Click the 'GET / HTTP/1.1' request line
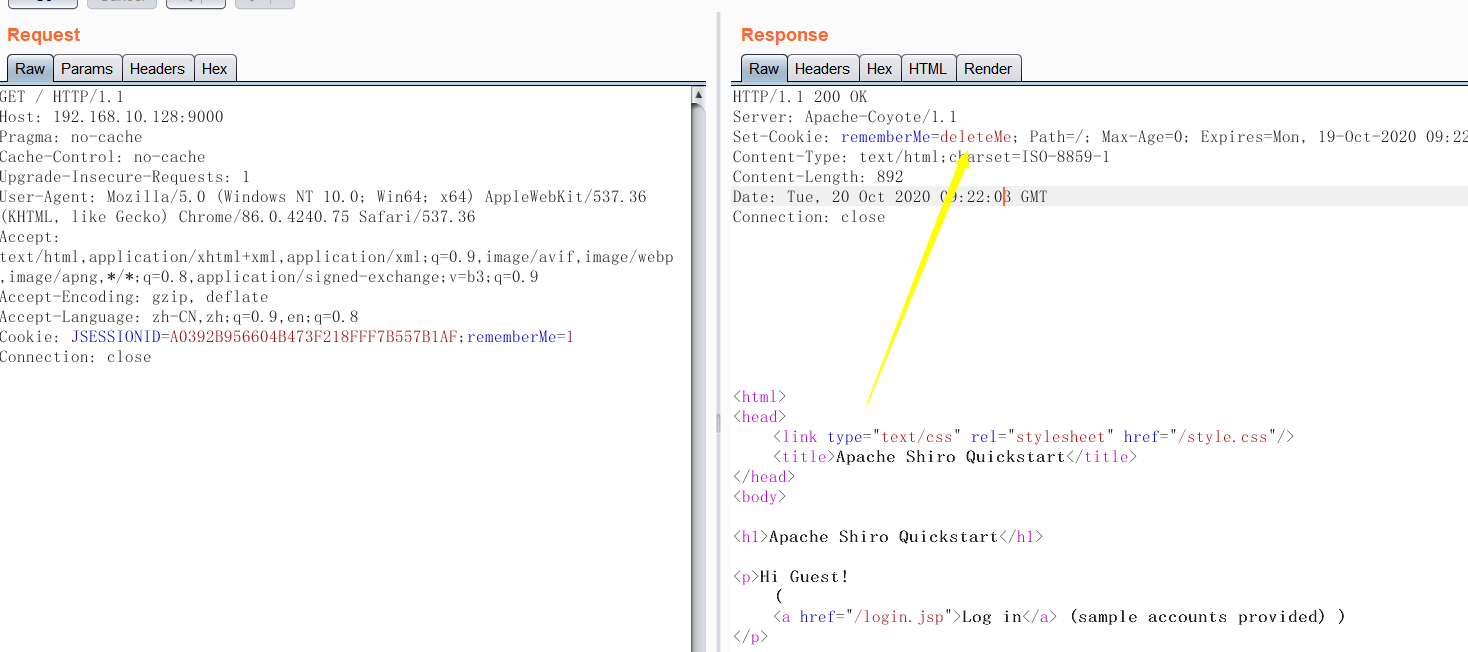1468x652 pixels. 62,97
